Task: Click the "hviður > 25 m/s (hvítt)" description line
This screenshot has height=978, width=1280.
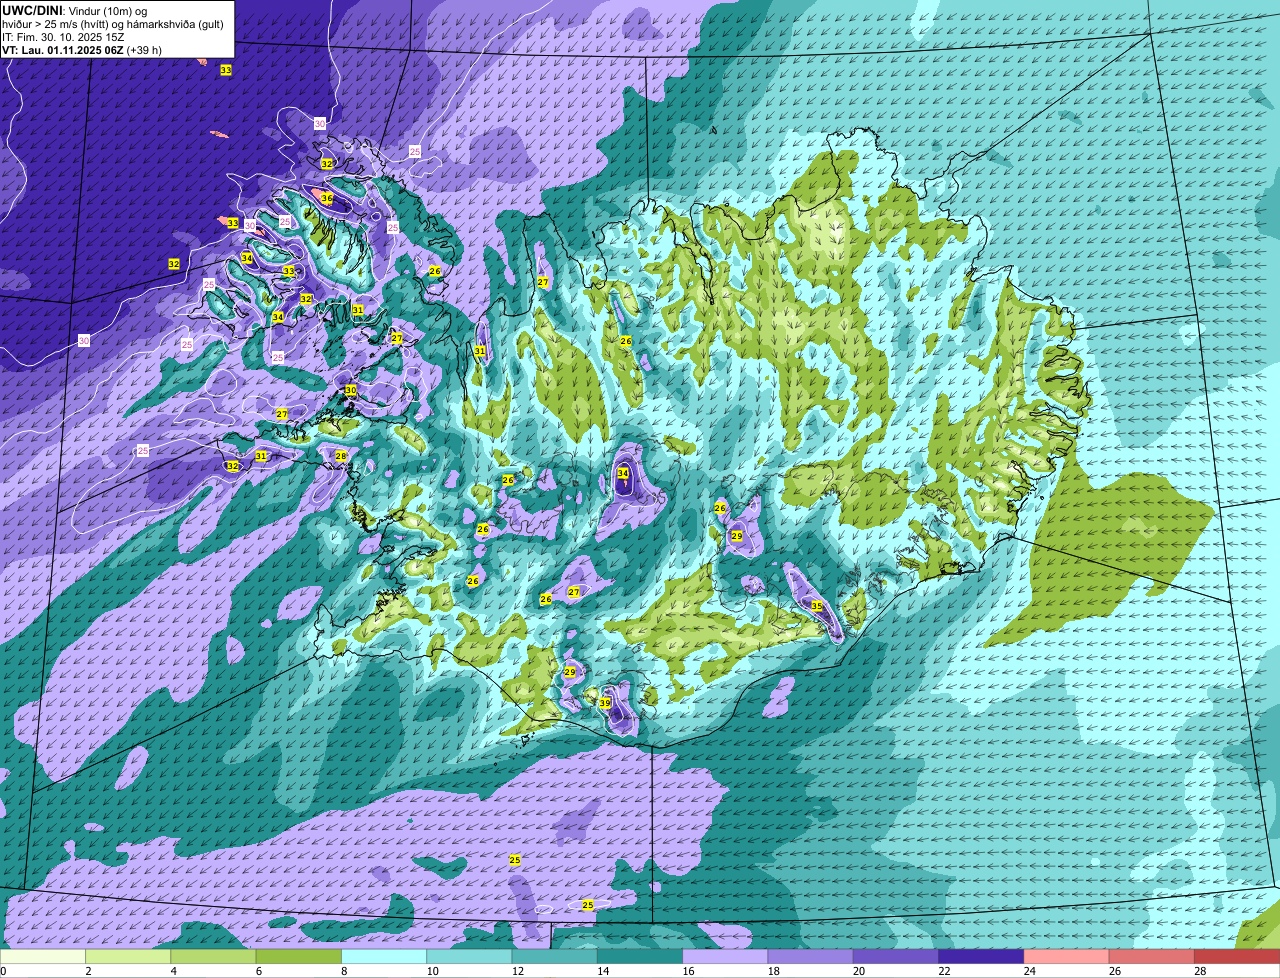Action: coord(57,24)
